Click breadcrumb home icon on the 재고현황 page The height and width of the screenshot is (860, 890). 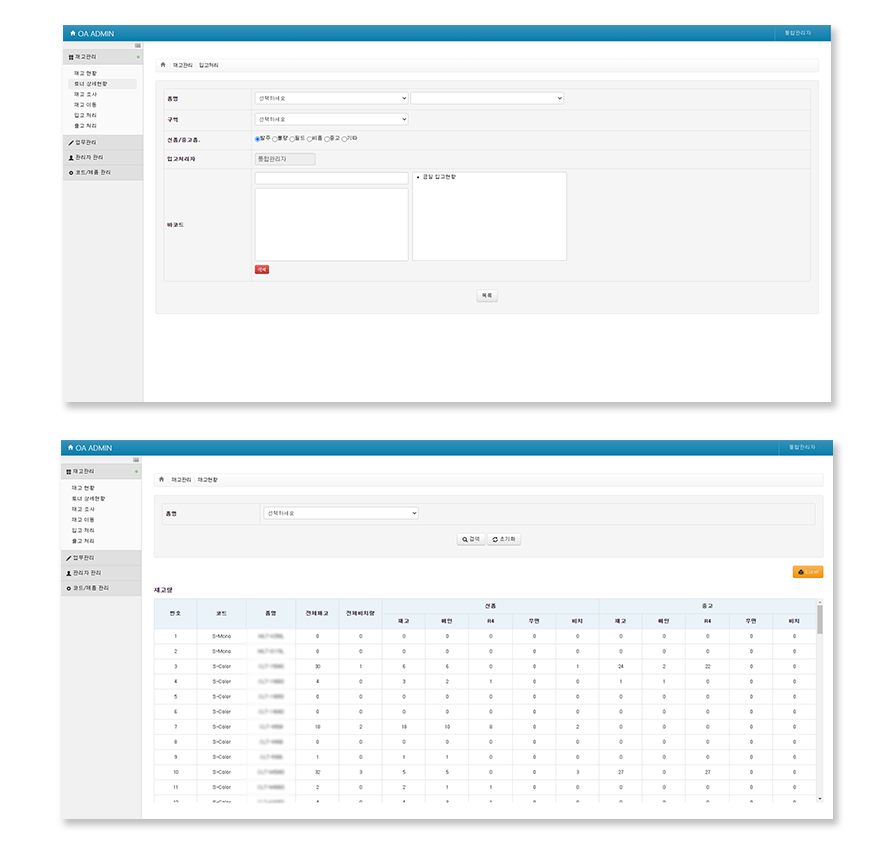pos(162,480)
